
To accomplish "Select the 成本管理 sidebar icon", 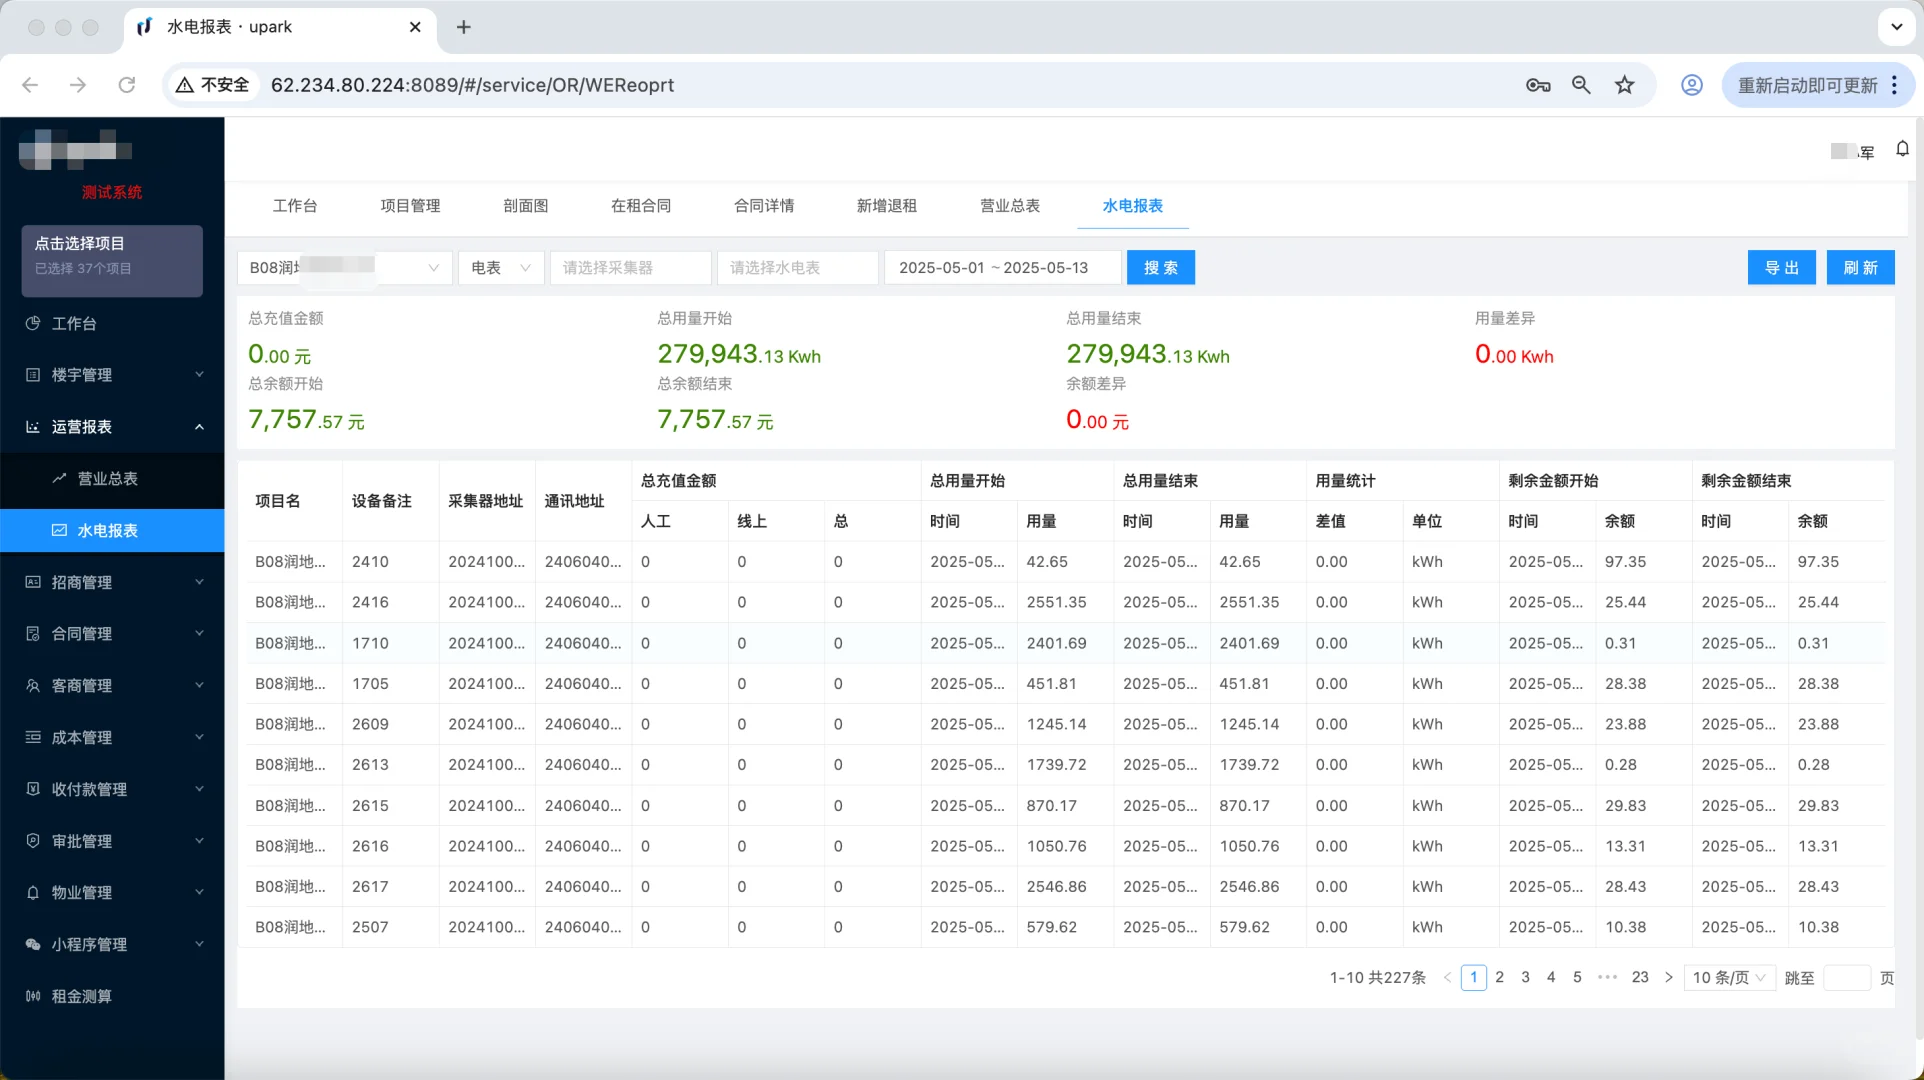I will click(80, 737).
